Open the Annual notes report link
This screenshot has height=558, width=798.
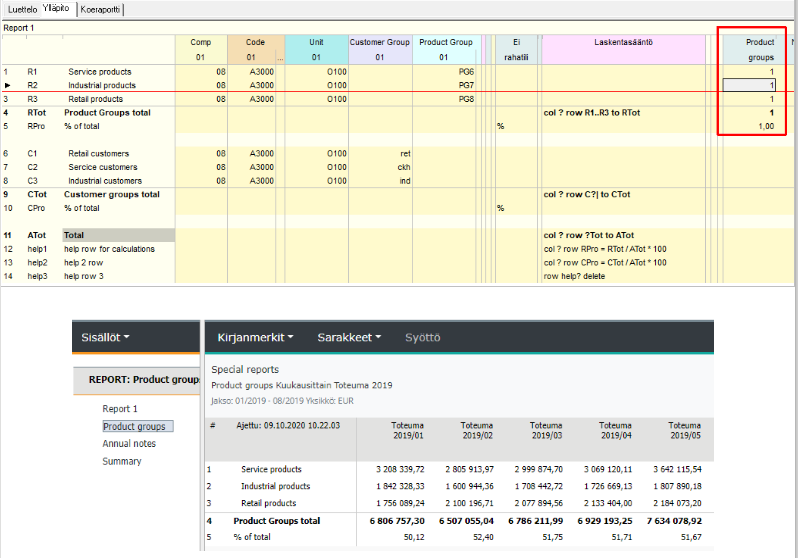(128, 444)
